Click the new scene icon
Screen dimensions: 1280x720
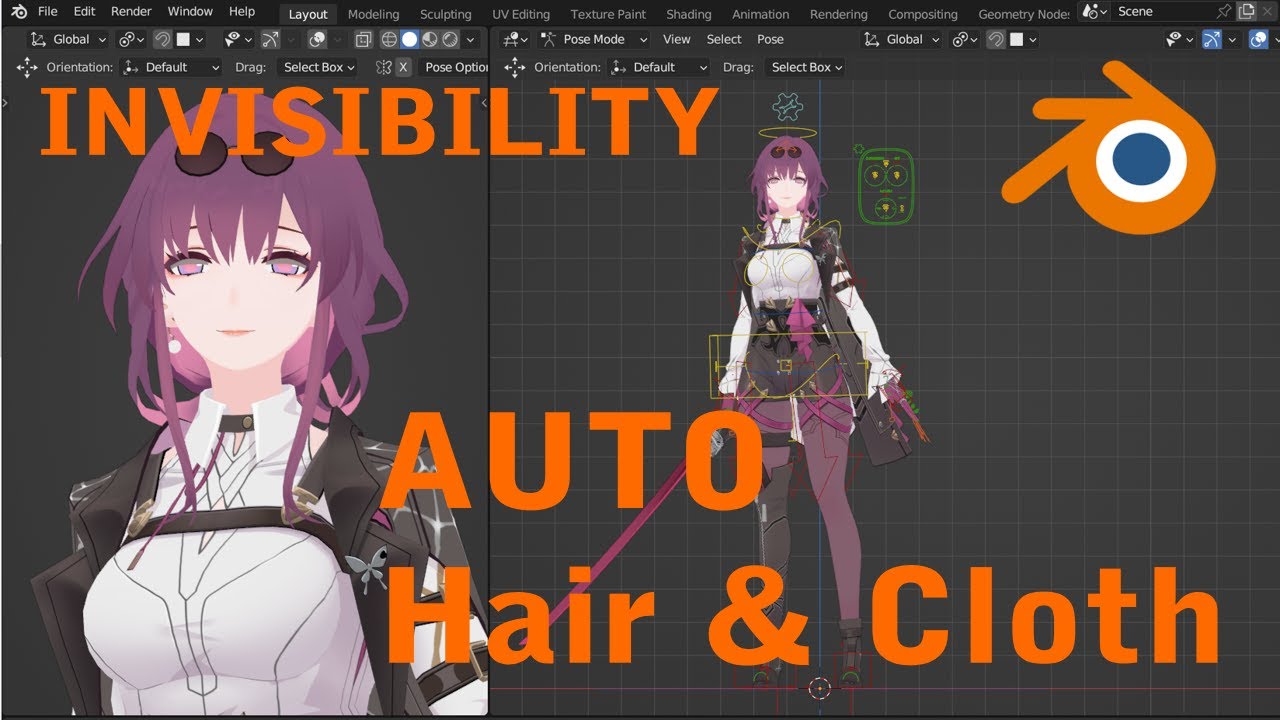pos(1246,12)
